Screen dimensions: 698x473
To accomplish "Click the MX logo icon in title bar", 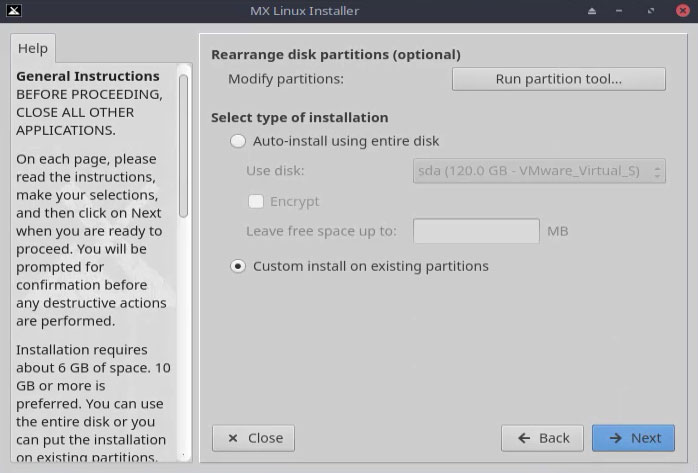I will [x=14, y=11].
